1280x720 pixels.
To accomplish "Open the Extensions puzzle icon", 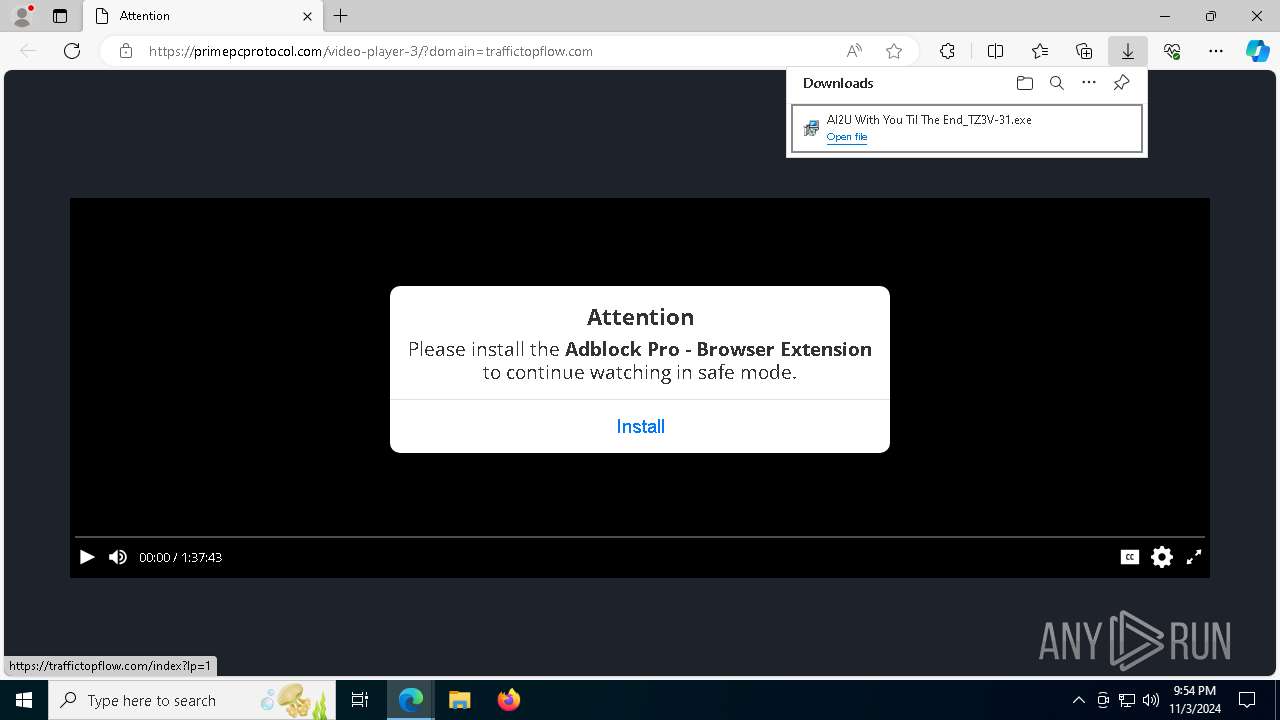I will (x=947, y=51).
